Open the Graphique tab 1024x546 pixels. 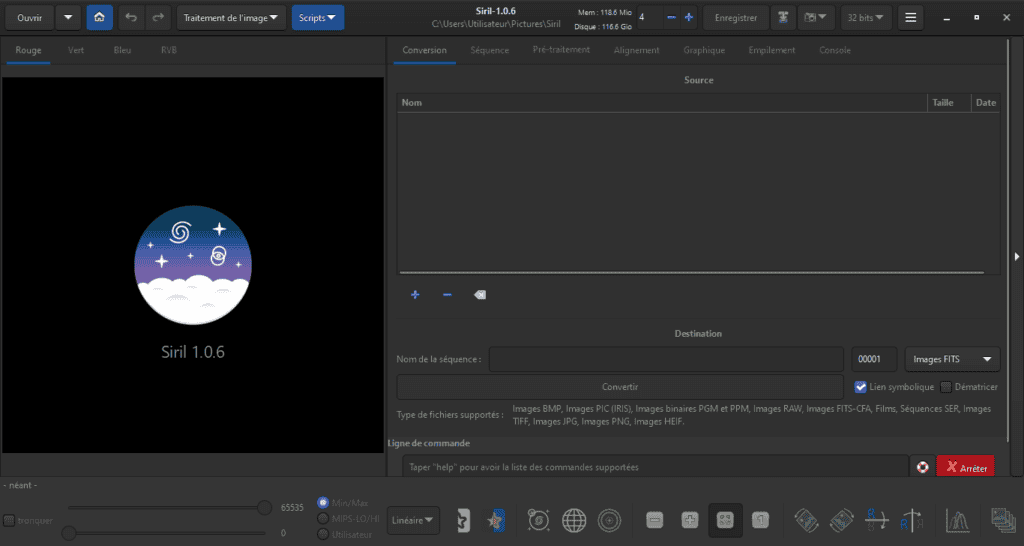[x=704, y=50]
